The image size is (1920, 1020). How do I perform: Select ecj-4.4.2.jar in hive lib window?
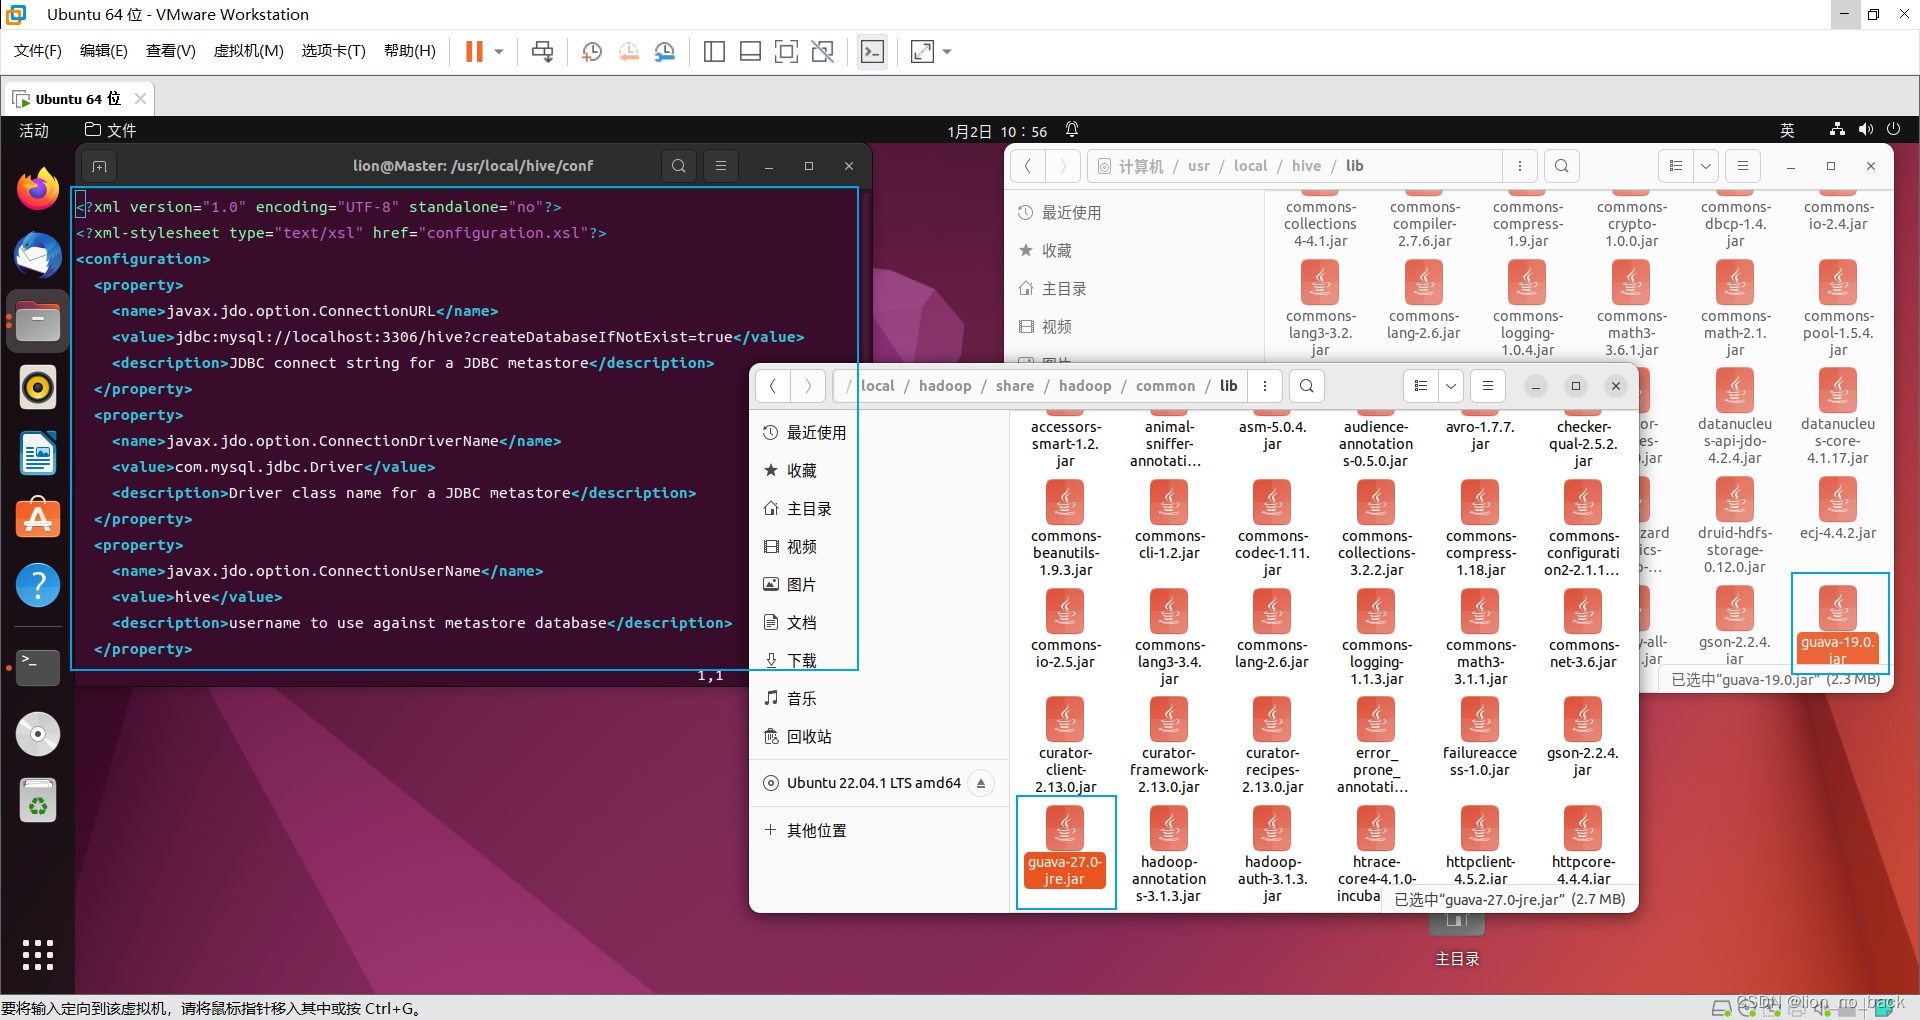1838,510
